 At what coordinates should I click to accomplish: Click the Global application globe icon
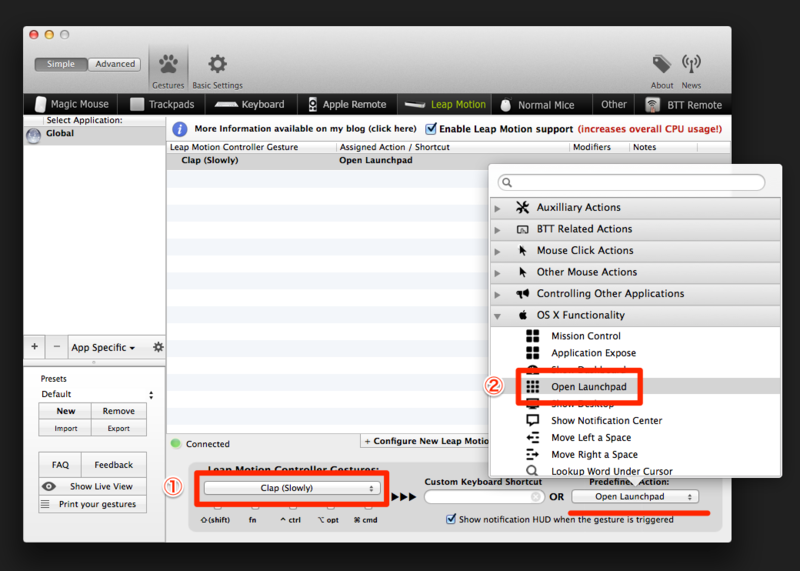point(34,135)
